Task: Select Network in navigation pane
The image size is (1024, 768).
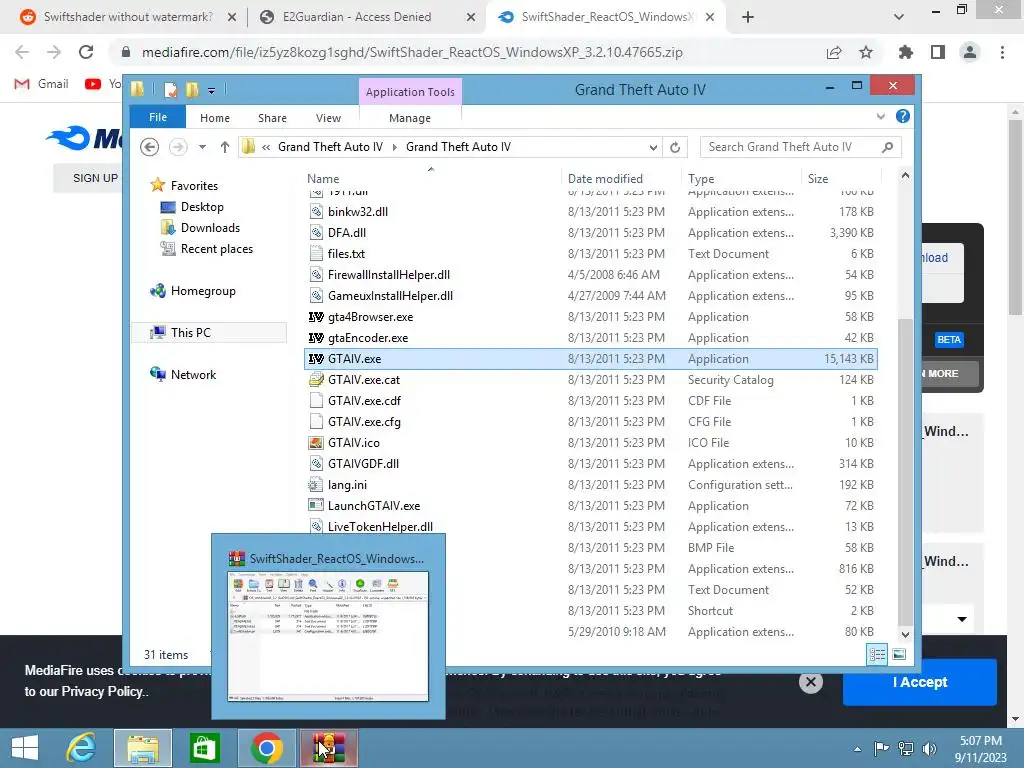Action: 193,375
